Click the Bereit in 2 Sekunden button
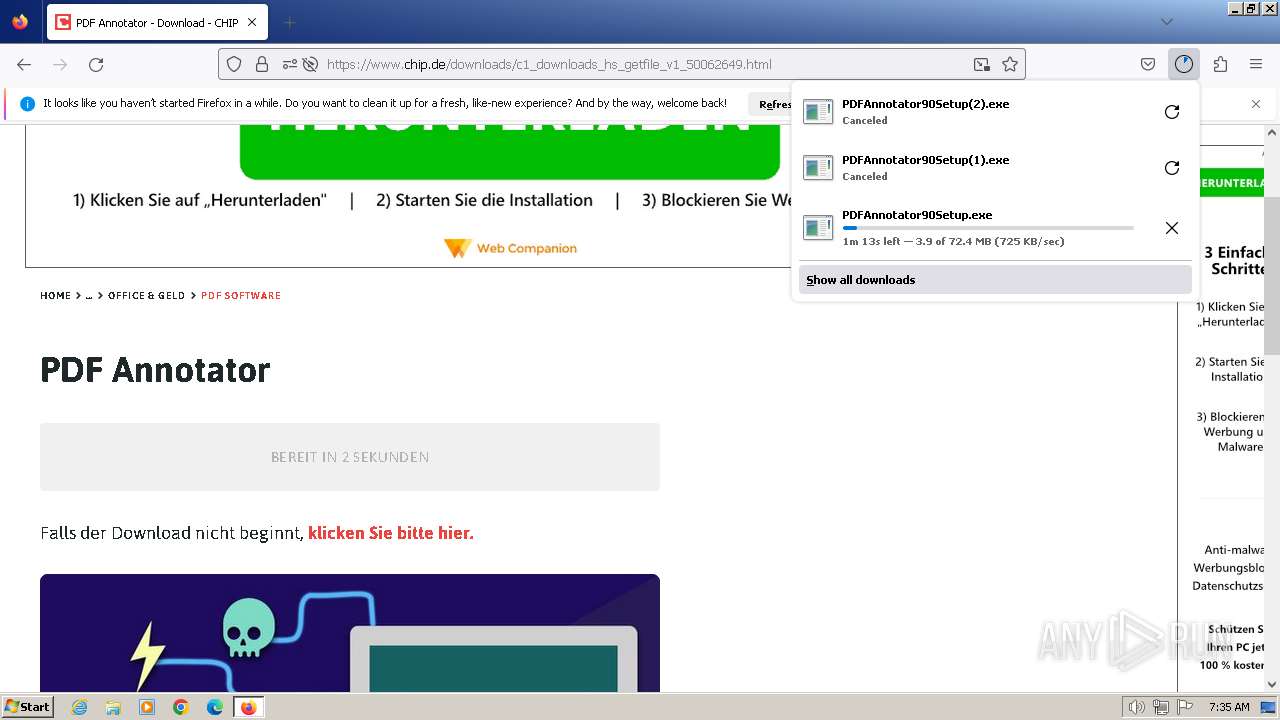This screenshot has width=1280, height=720. [x=350, y=457]
